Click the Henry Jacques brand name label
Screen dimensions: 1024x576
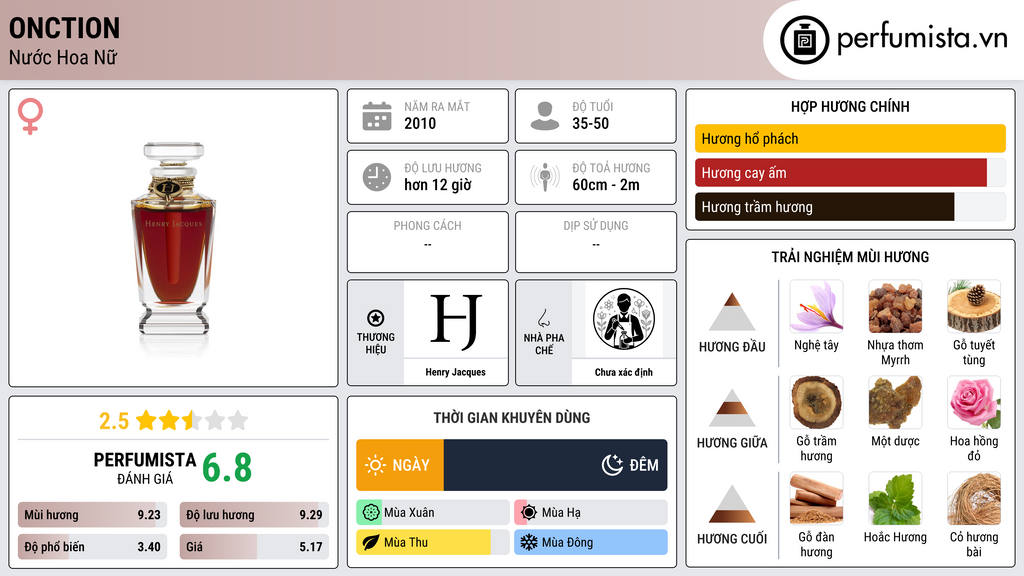point(455,372)
